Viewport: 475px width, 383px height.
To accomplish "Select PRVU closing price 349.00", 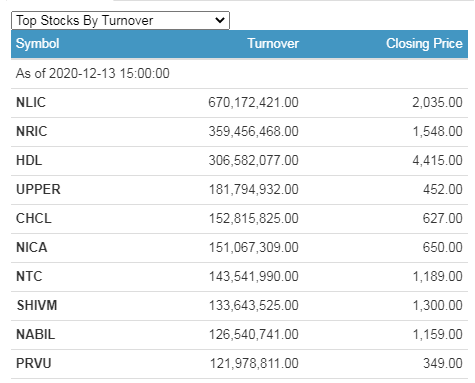I will tap(443, 363).
